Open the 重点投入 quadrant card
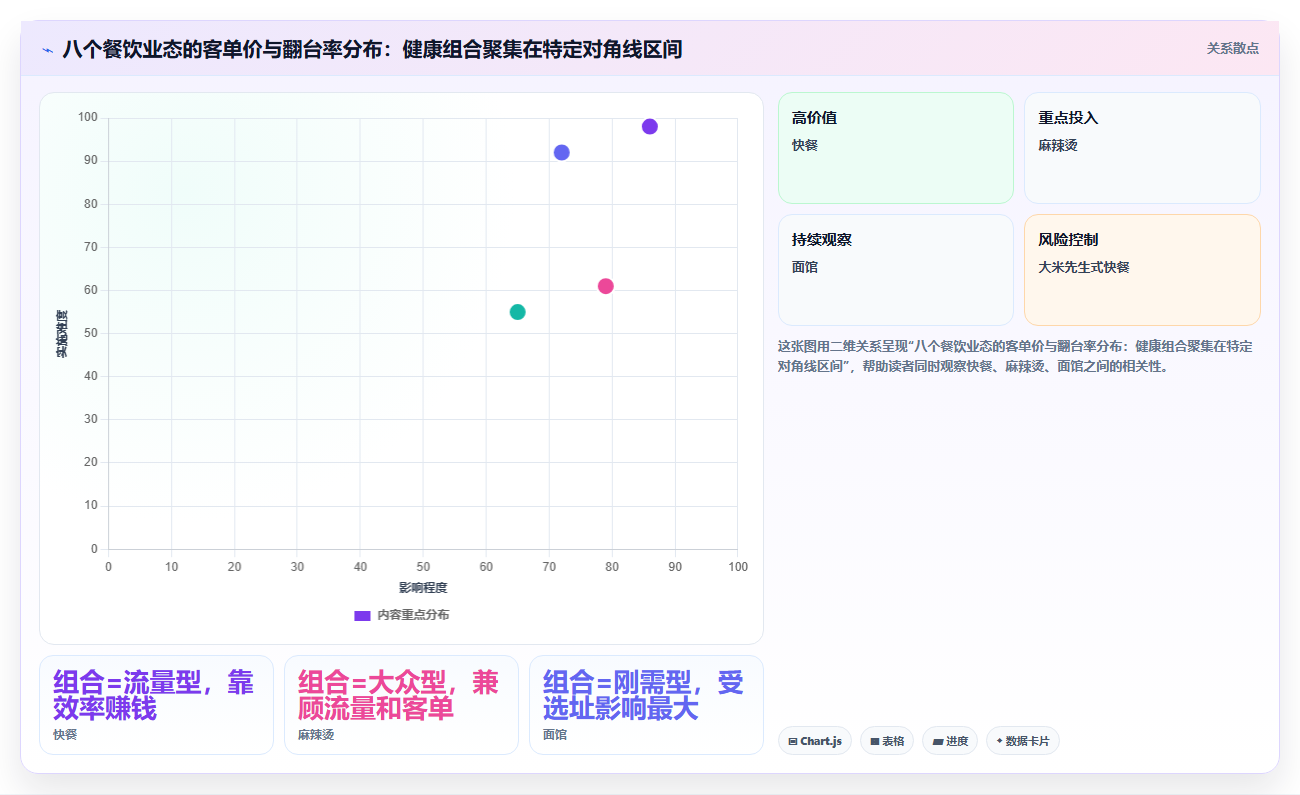Viewport: 1300px width, 795px height. coord(1142,148)
